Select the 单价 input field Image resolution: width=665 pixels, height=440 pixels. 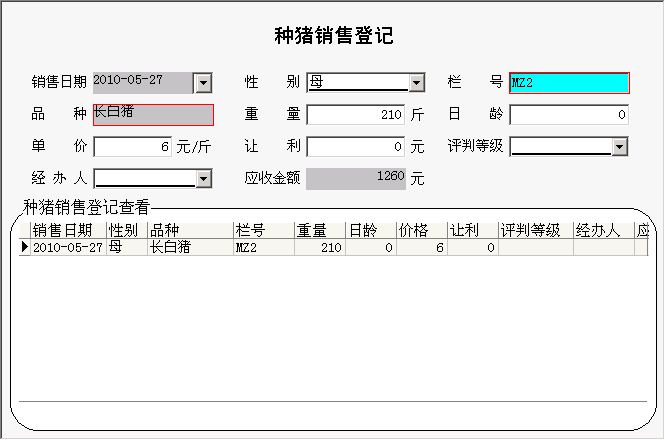coord(133,147)
